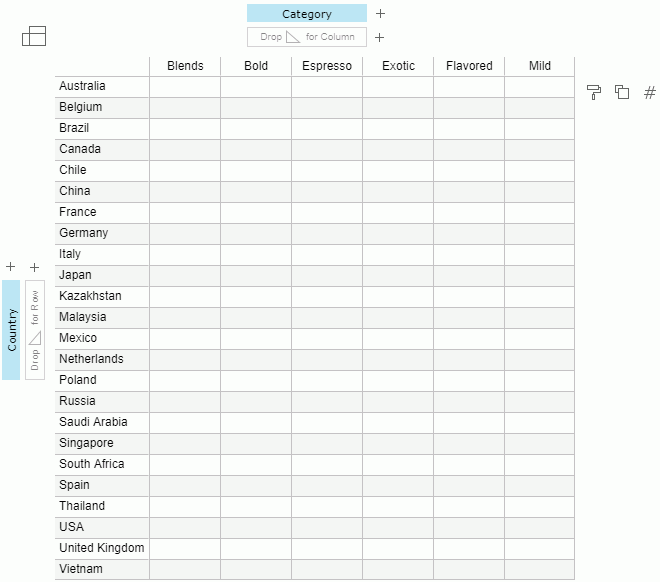
Task: Click the copy/duplicate icon
Action: click(622, 92)
